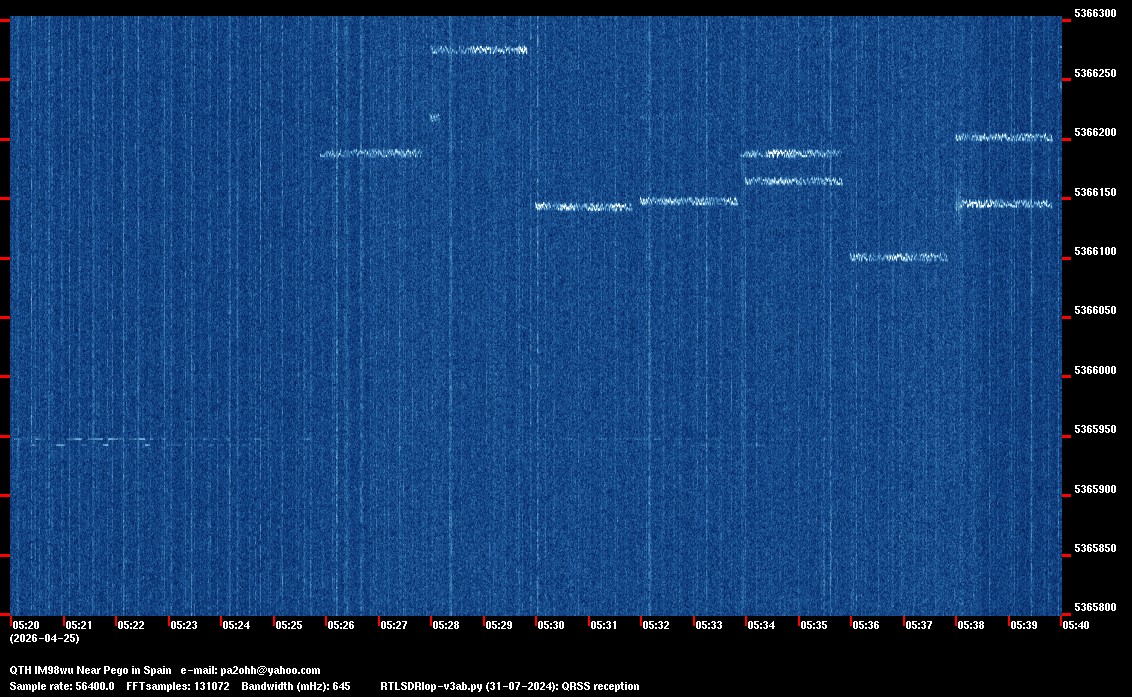The width and height of the screenshot is (1132, 697).
Task: Select the 05:25 time tick label
Action: click(288, 625)
